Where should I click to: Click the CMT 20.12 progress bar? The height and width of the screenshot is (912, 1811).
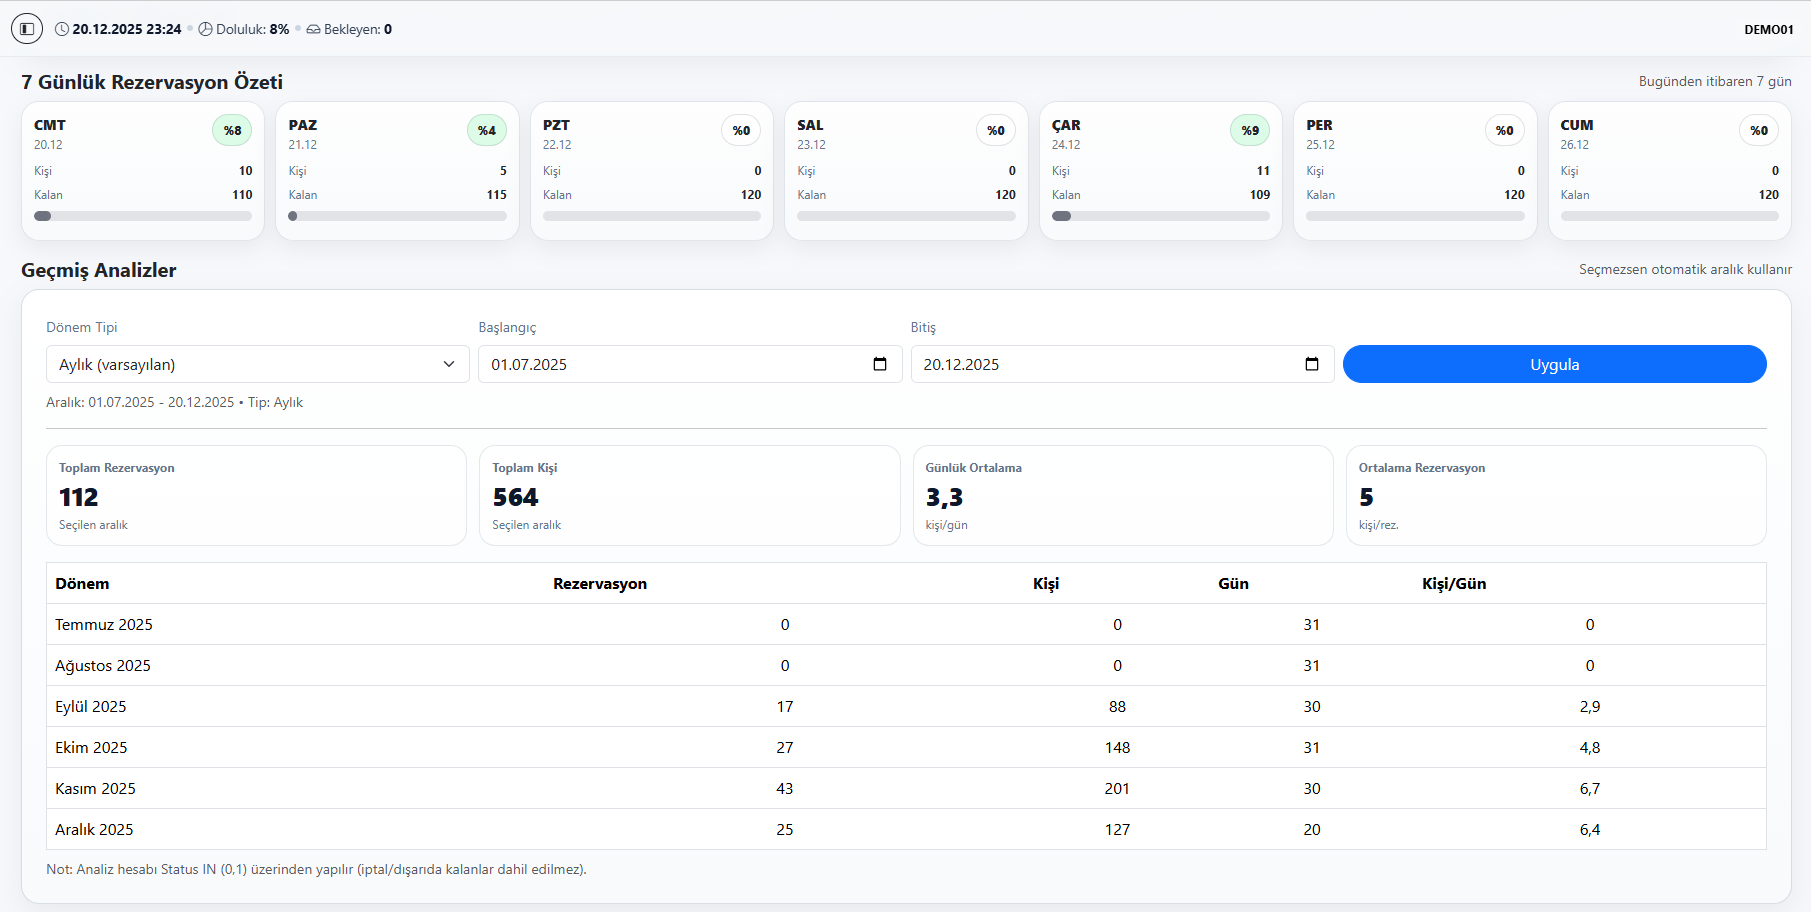[x=143, y=216]
